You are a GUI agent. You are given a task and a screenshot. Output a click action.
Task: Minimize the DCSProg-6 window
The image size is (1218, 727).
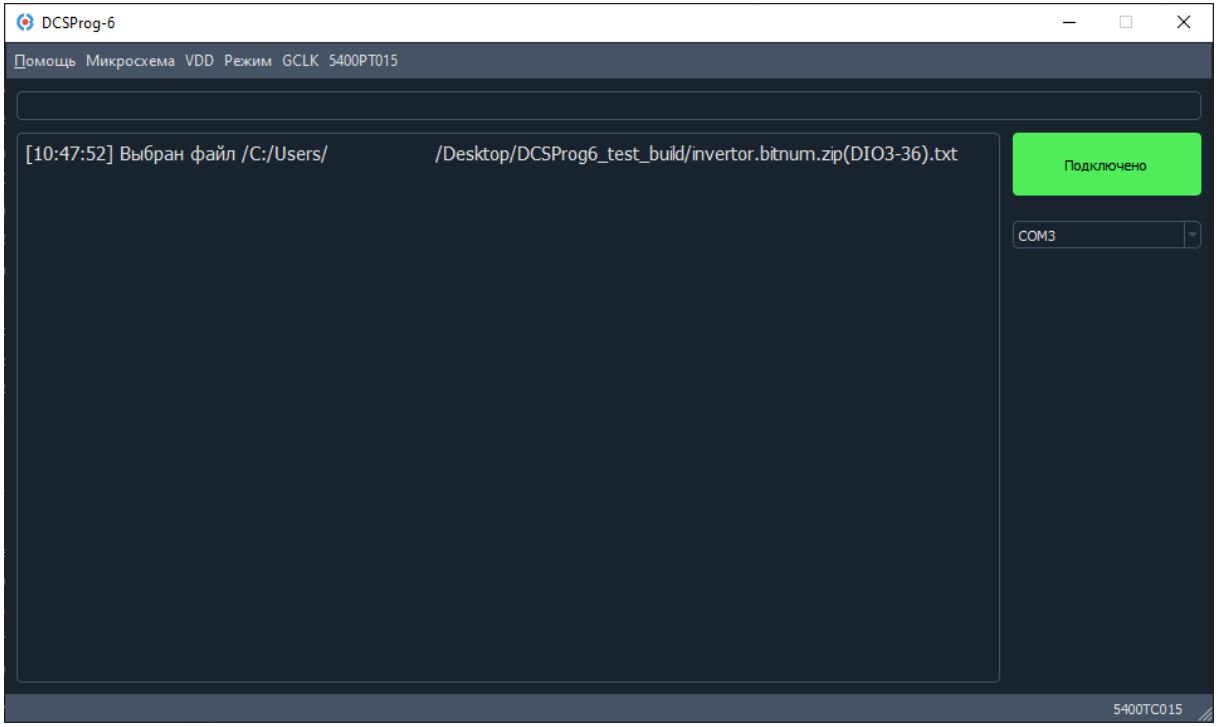click(1069, 21)
